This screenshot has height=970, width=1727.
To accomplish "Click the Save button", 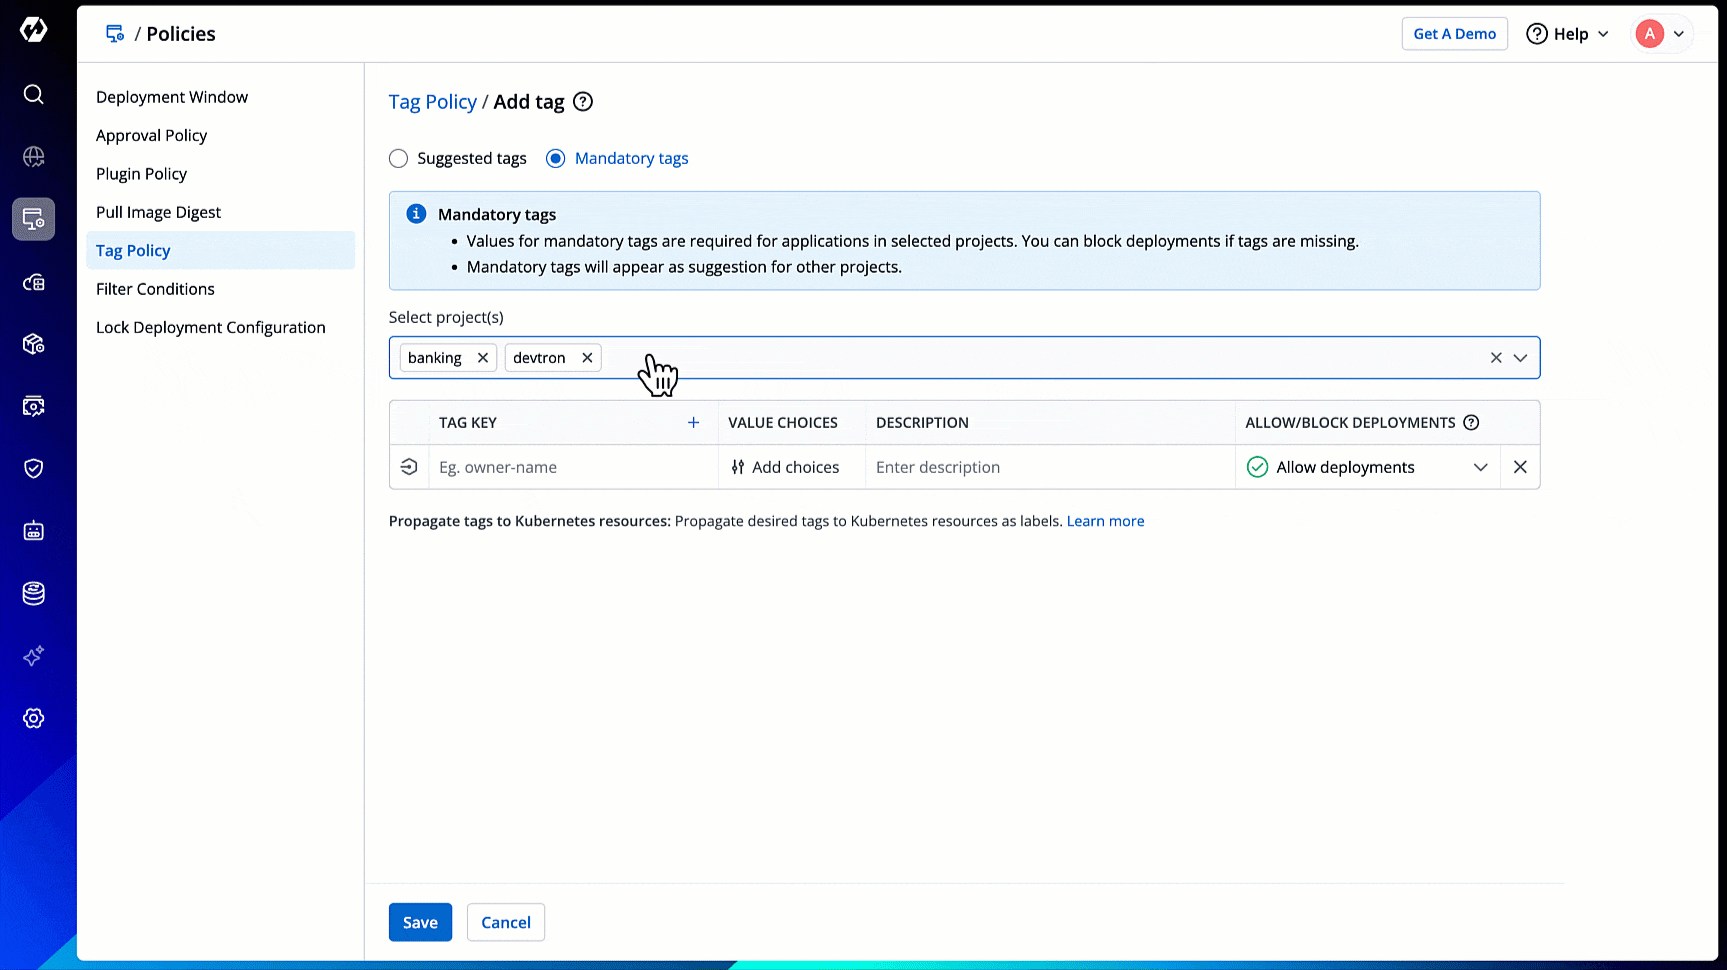I will [x=420, y=922].
